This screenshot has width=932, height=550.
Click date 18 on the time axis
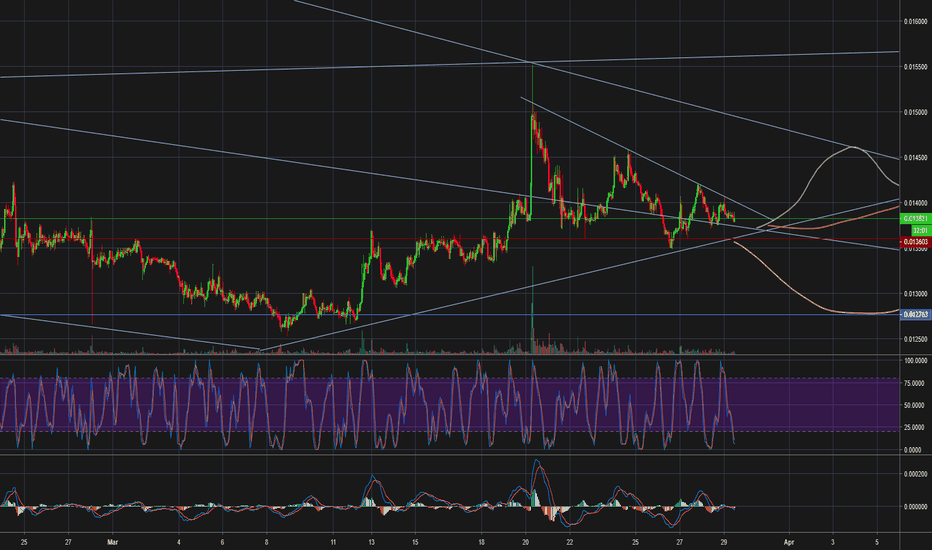(x=481, y=542)
